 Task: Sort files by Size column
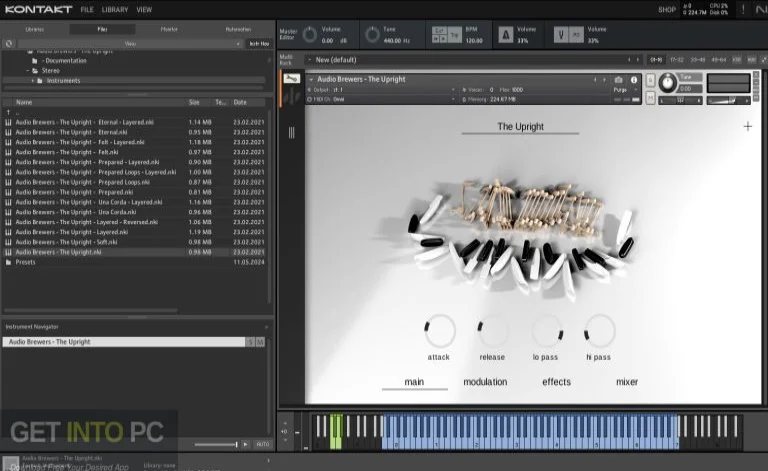[x=194, y=102]
